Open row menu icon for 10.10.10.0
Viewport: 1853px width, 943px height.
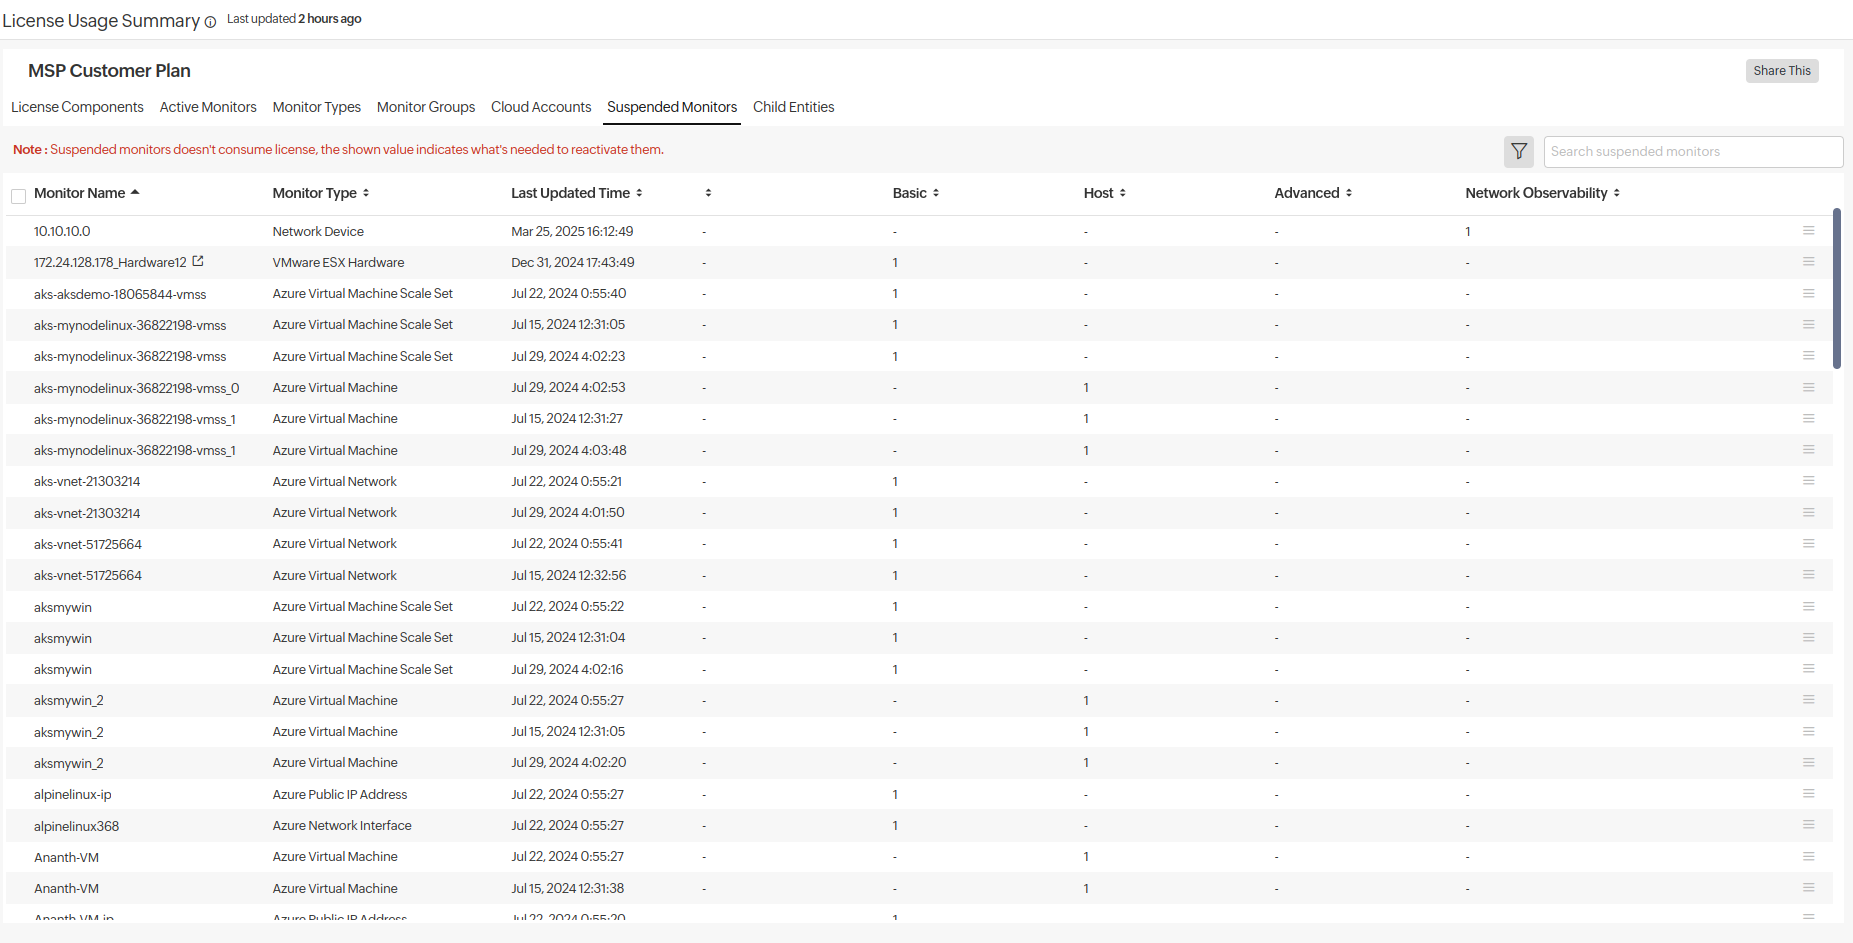(x=1808, y=231)
